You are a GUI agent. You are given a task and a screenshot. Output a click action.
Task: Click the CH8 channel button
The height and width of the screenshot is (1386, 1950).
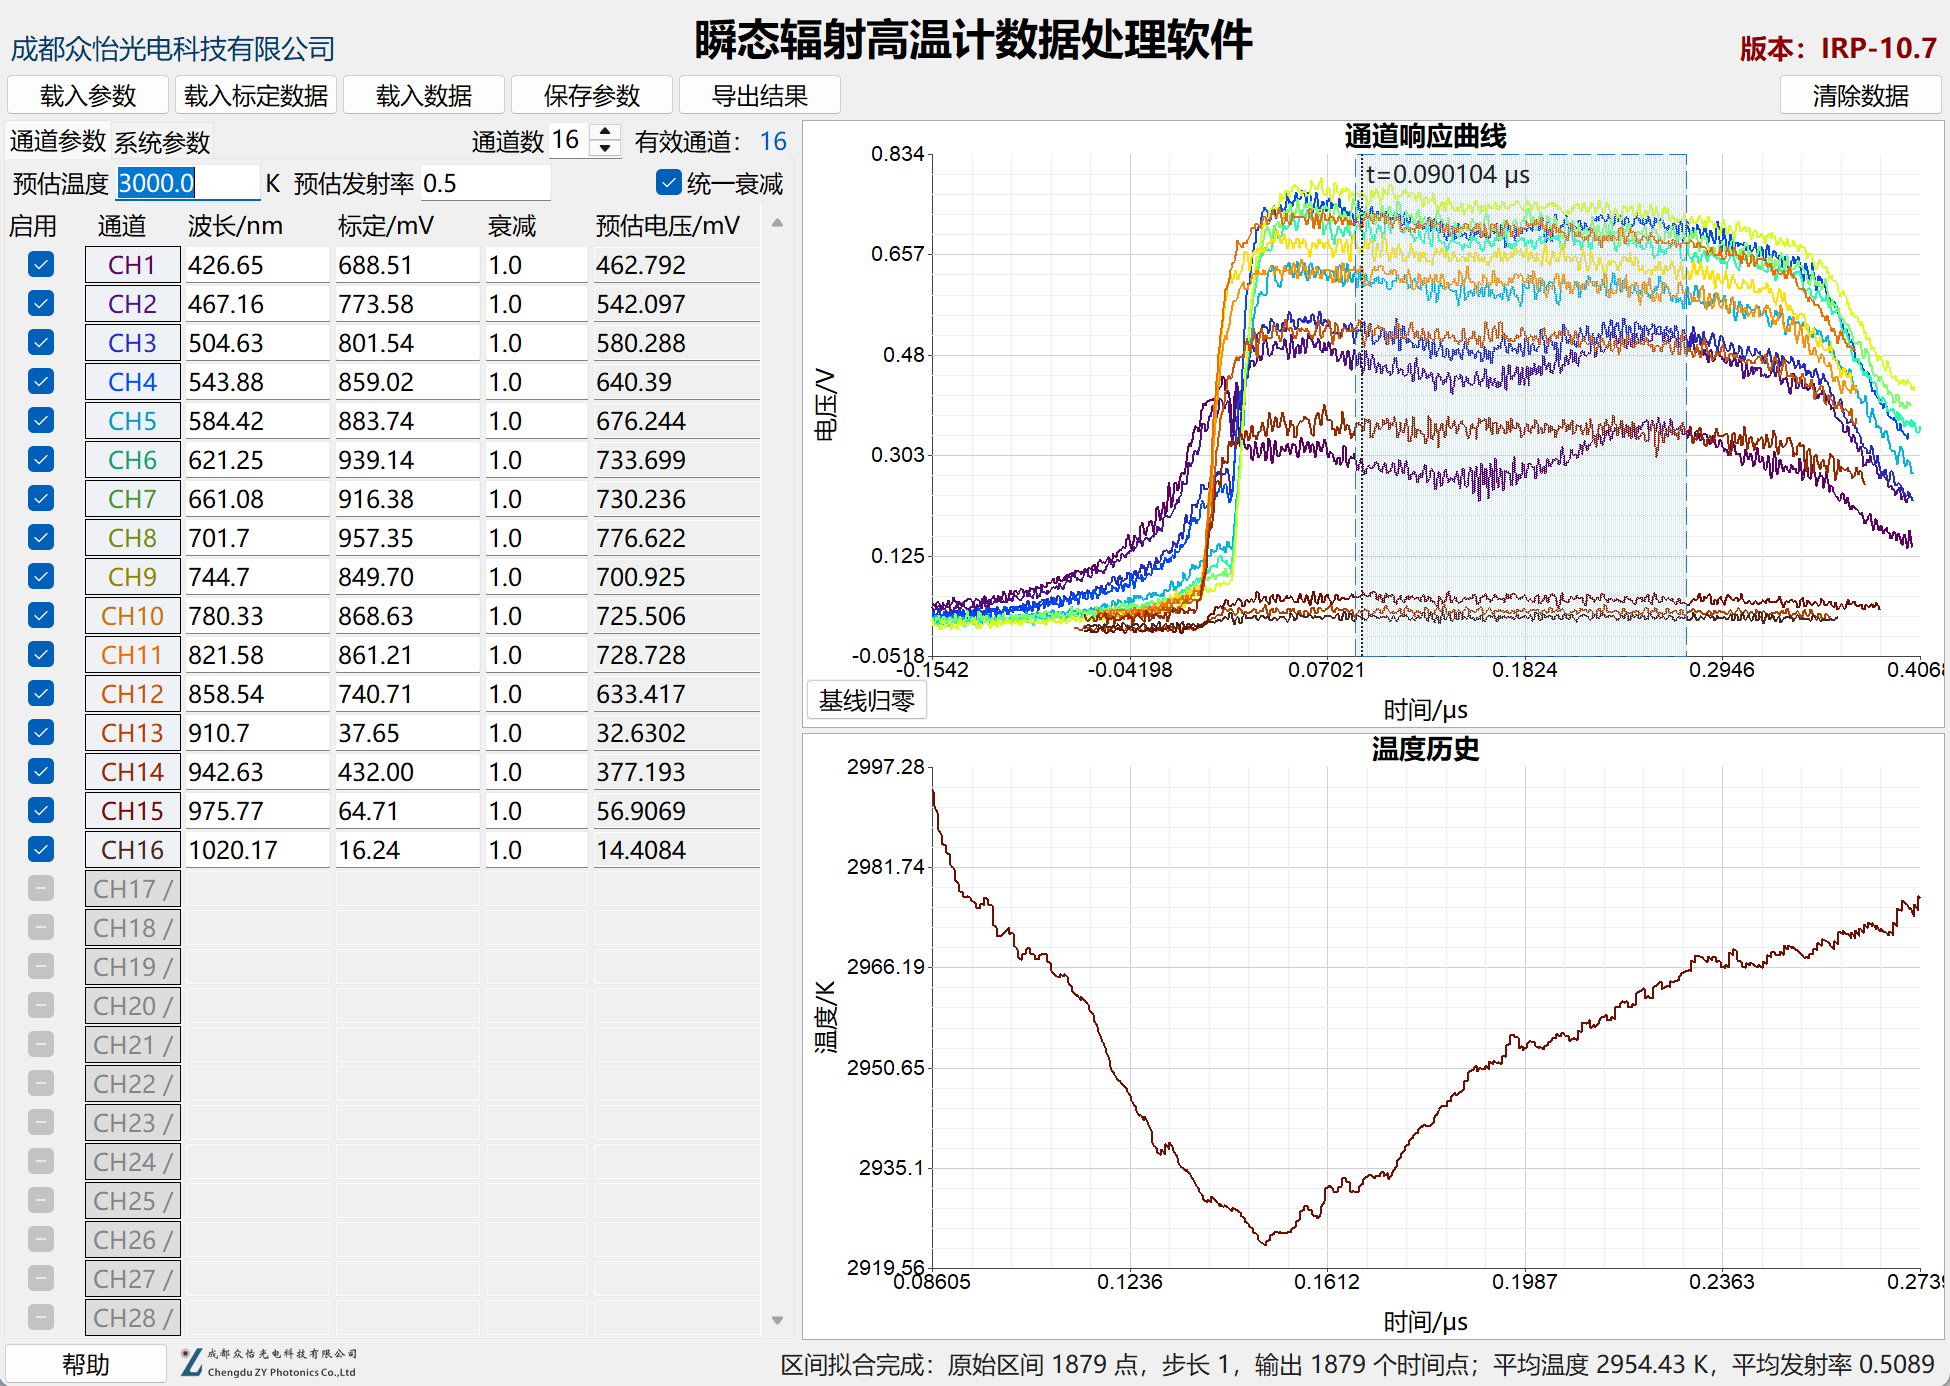(x=132, y=538)
